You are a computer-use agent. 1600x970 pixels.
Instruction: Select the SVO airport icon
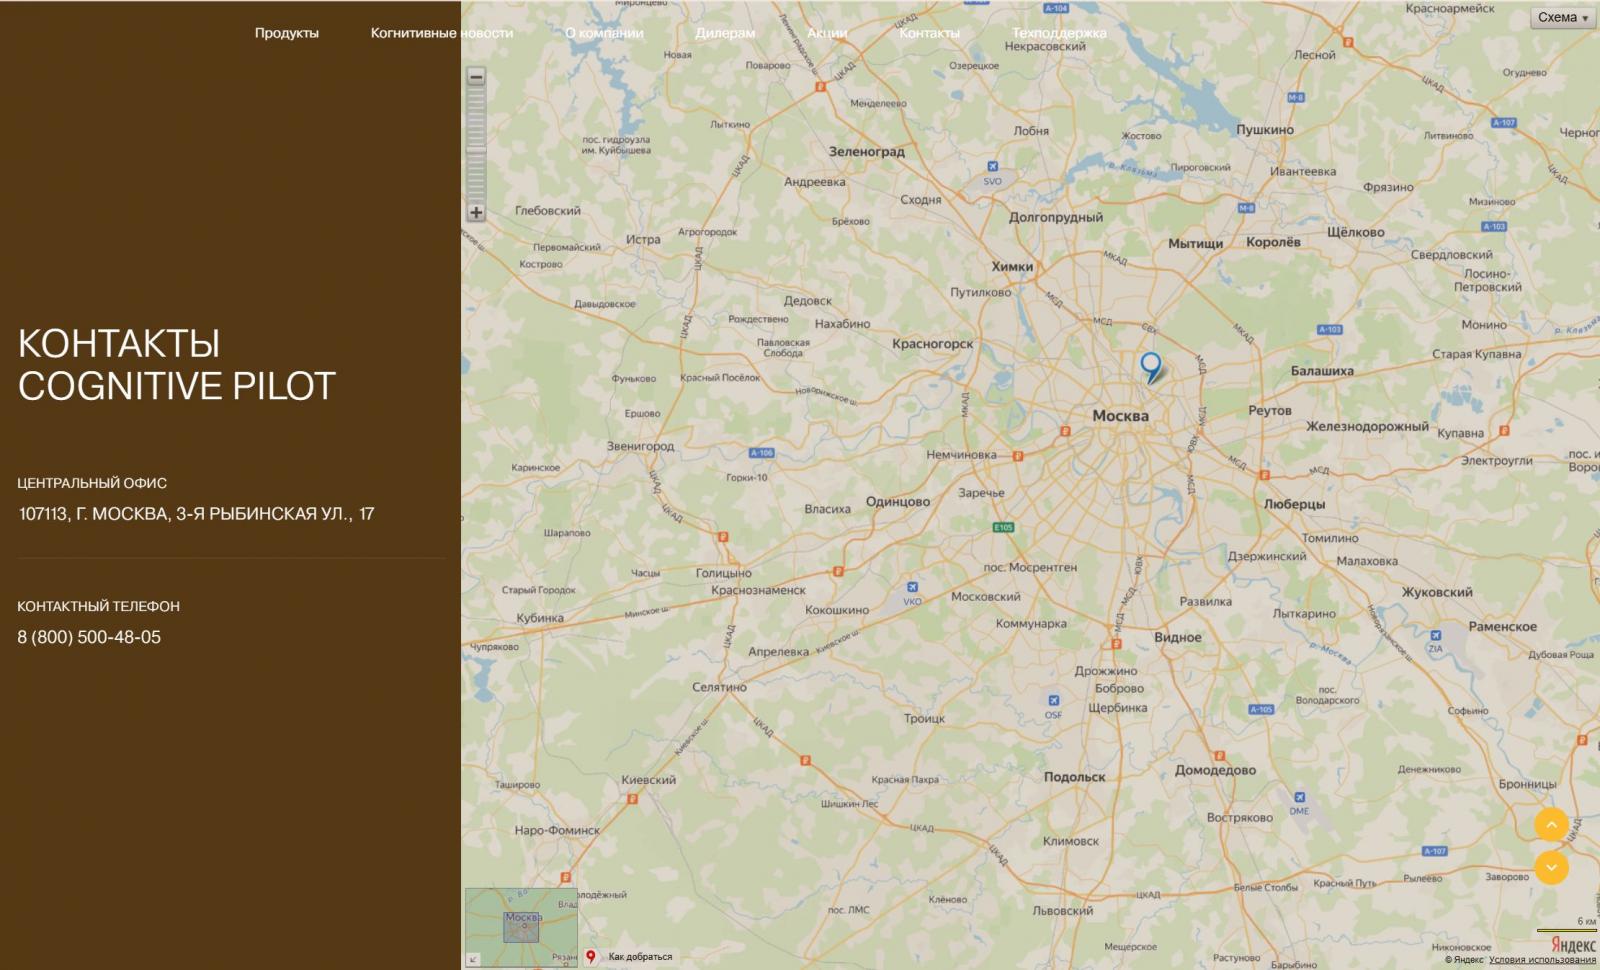(x=992, y=167)
